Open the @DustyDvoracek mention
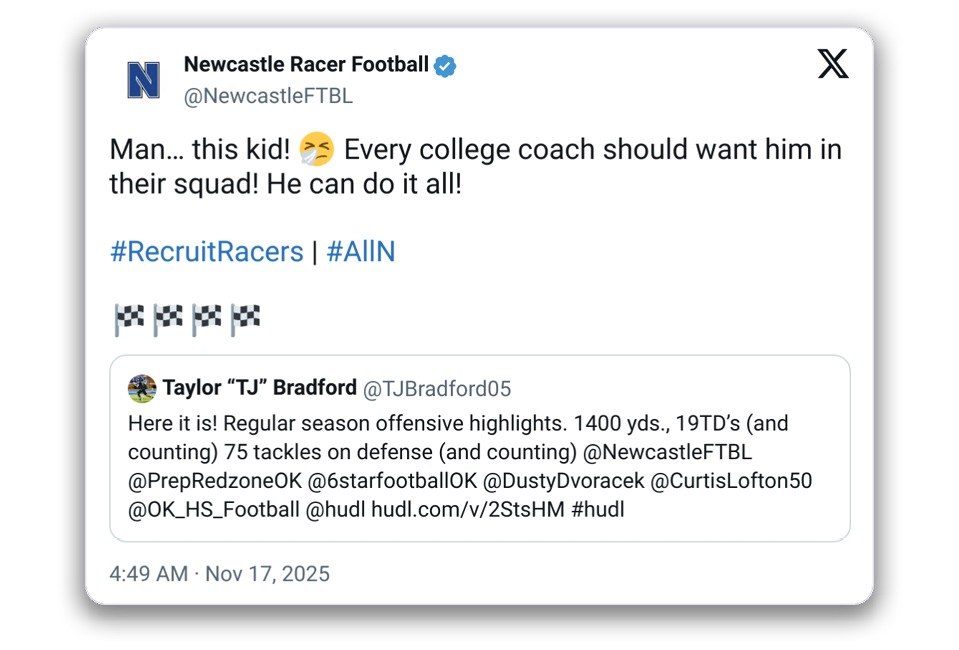Image resolution: width=959 pixels, height=650 pixels. (x=564, y=481)
